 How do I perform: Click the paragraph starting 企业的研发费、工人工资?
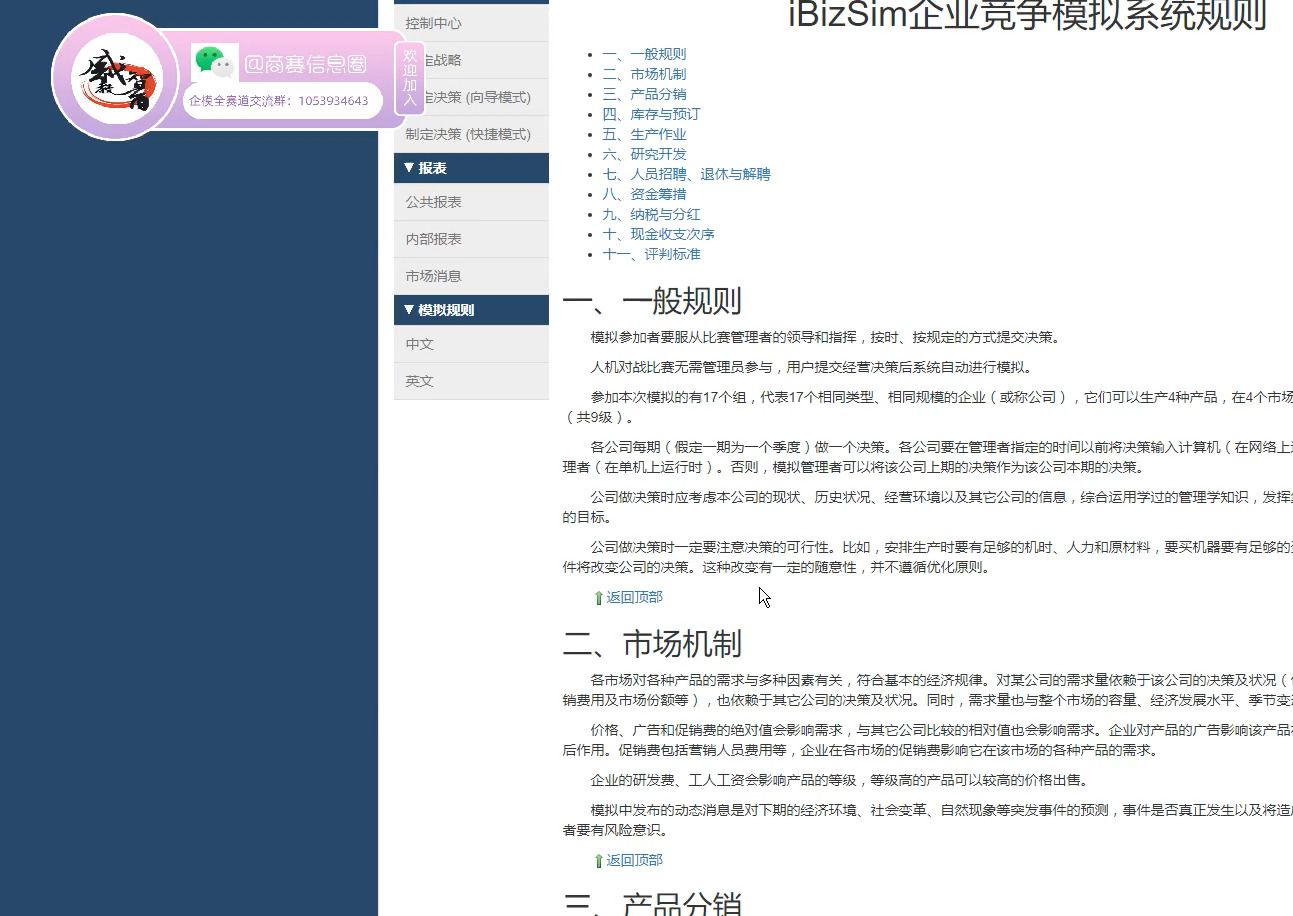pos(839,780)
